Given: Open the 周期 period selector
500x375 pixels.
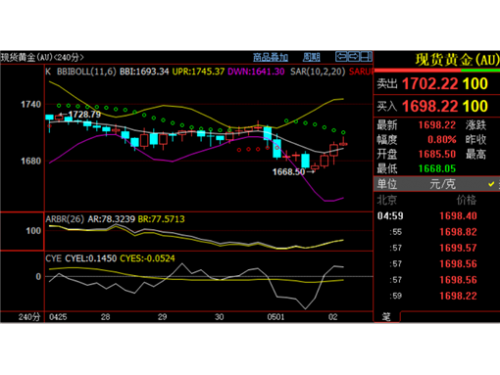Looking at the screenshot, I should pos(311,57).
